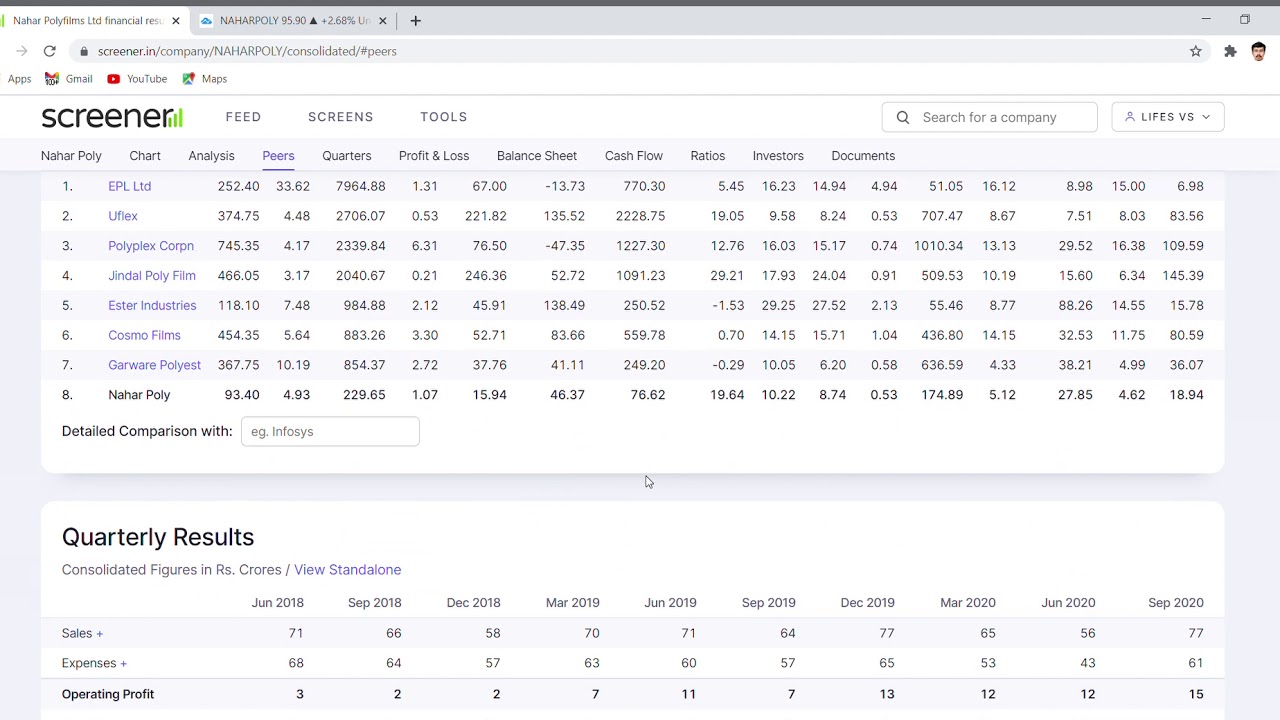
Task: Open the Apps bookmarks shortcut
Action: tap(20, 79)
